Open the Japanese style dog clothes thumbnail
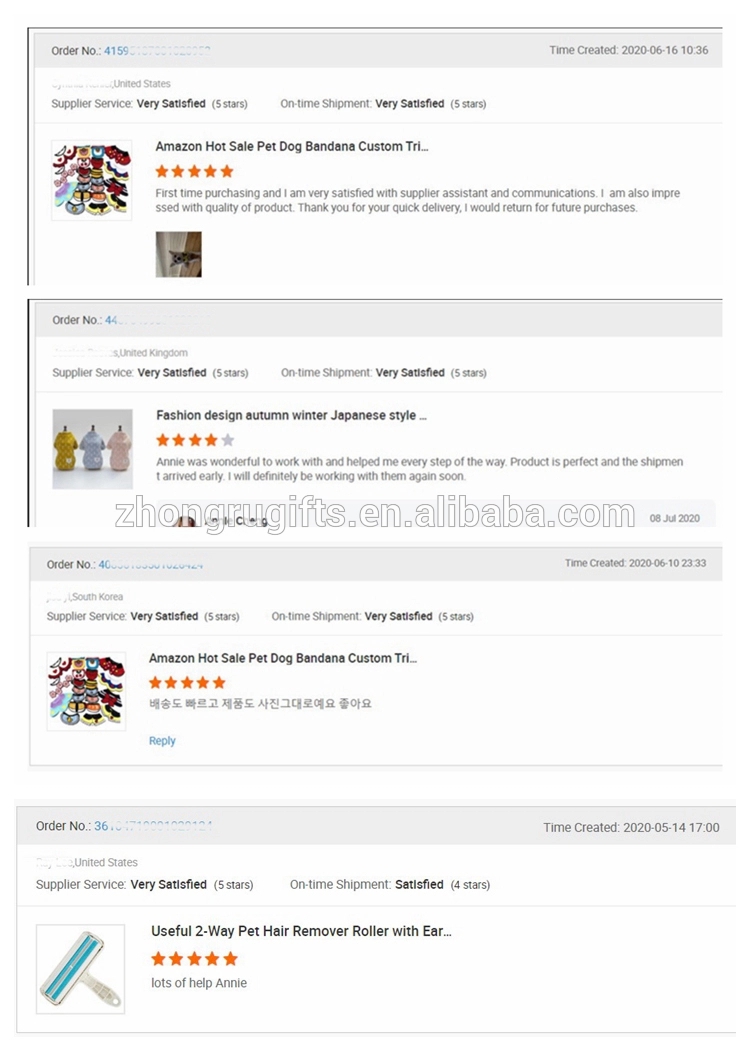 [x=93, y=449]
